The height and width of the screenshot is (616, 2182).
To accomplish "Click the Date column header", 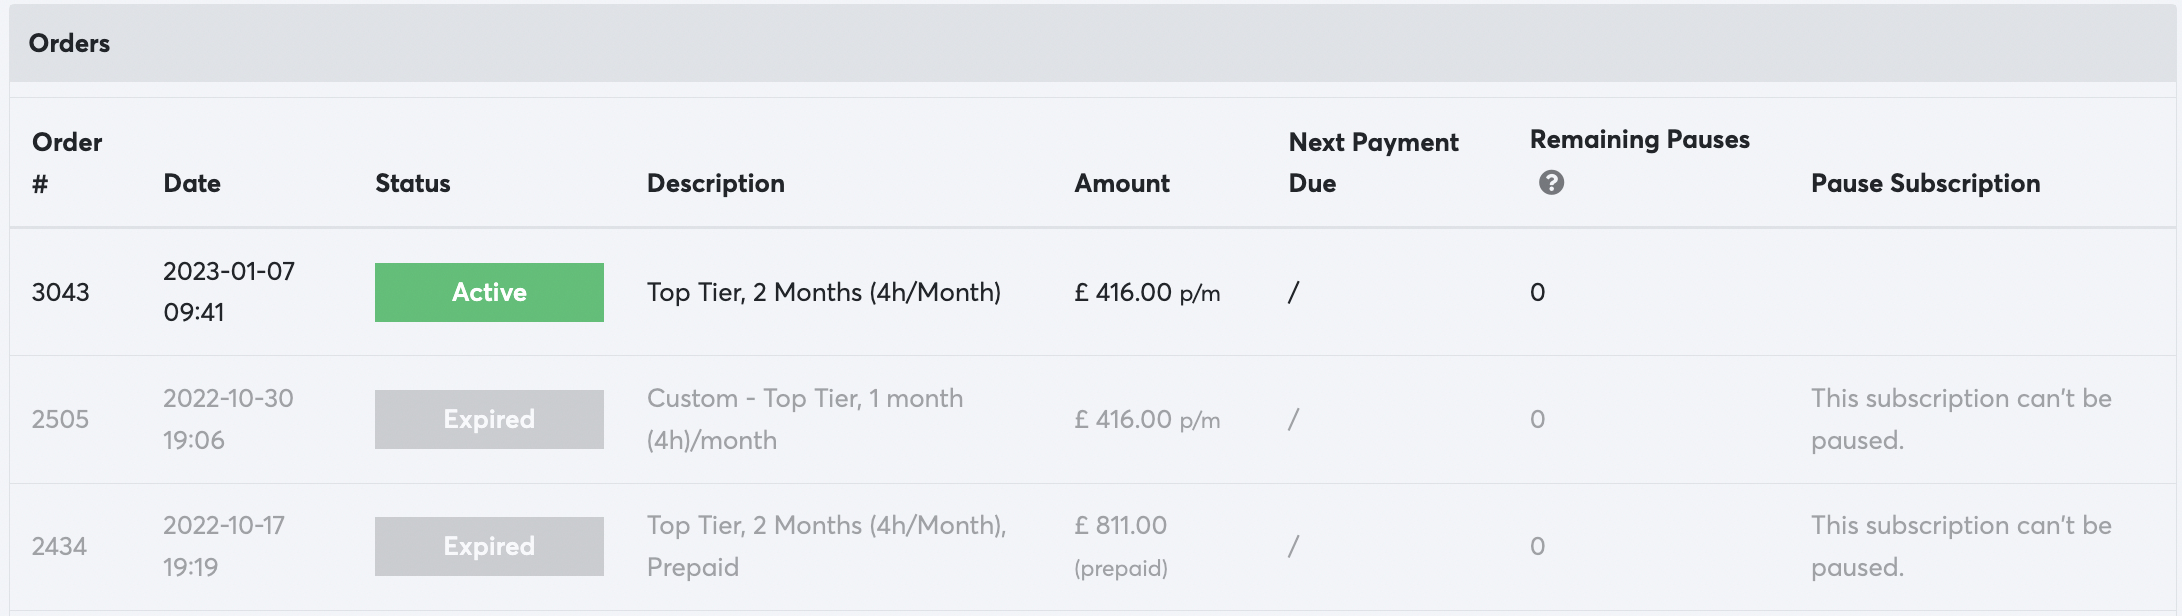I will click(192, 183).
